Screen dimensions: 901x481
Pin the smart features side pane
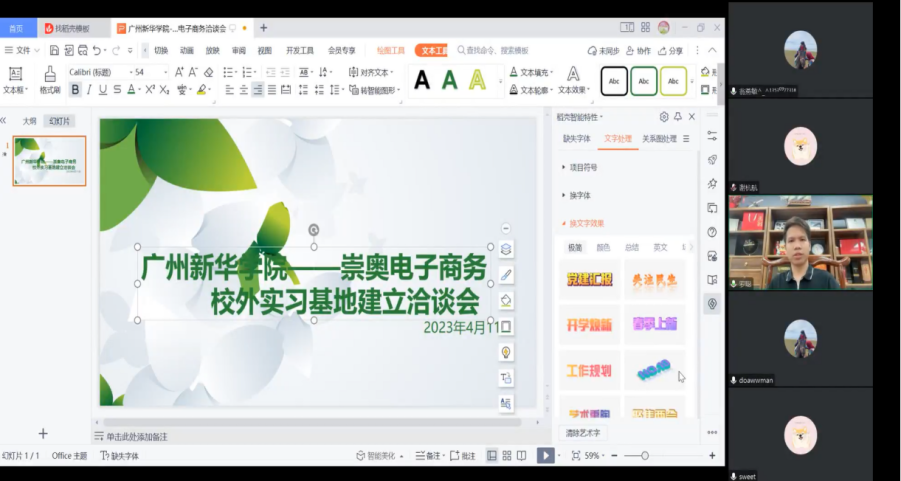point(678,117)
